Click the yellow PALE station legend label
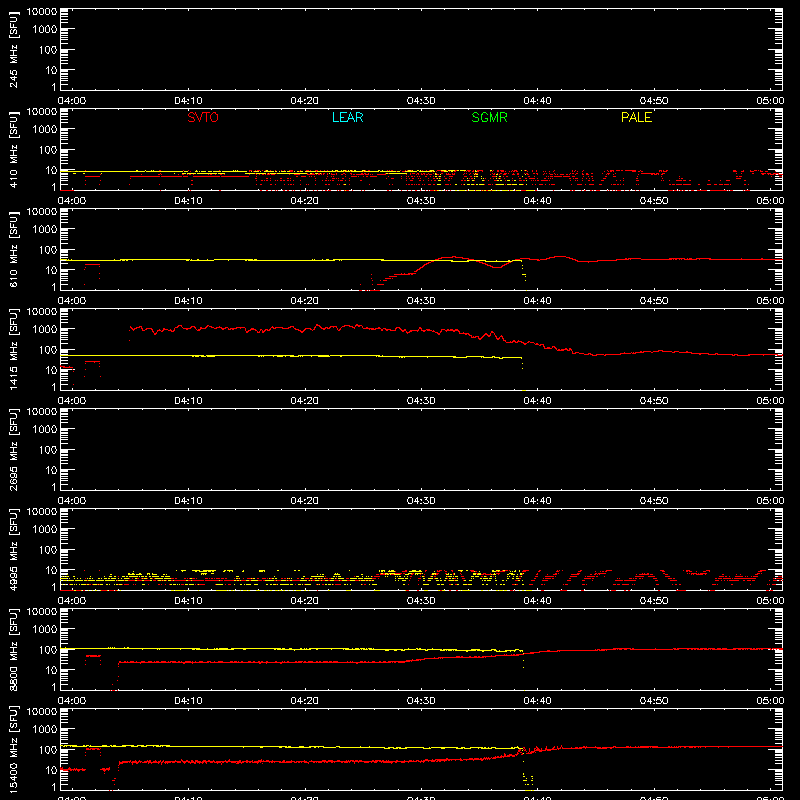800x800 pixels. coord(636,117)
